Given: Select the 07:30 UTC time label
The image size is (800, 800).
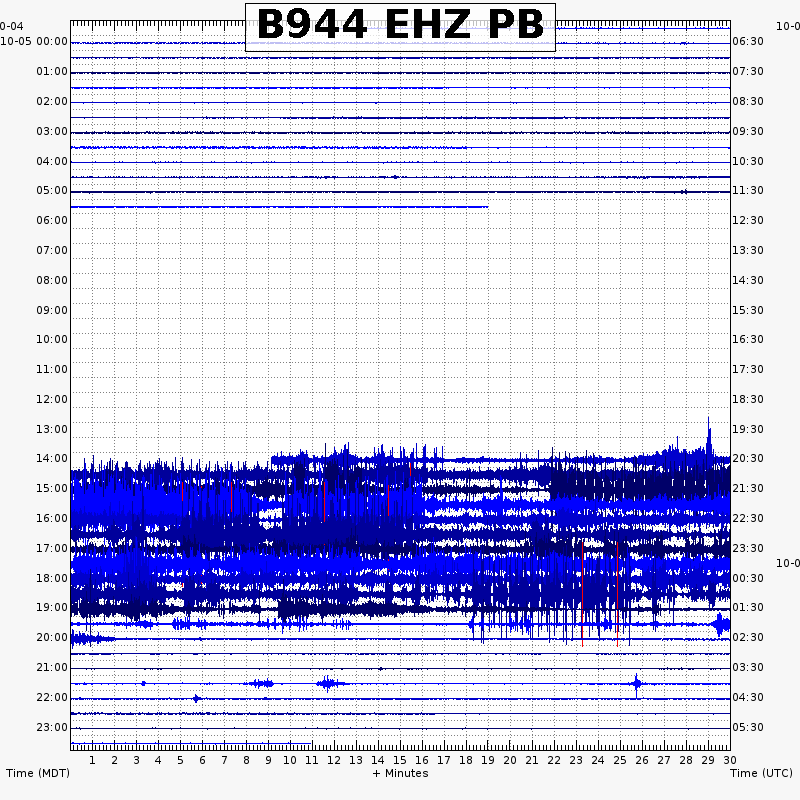Looking at the screenshot, I should pyautogui.click(x=748, y=71).
